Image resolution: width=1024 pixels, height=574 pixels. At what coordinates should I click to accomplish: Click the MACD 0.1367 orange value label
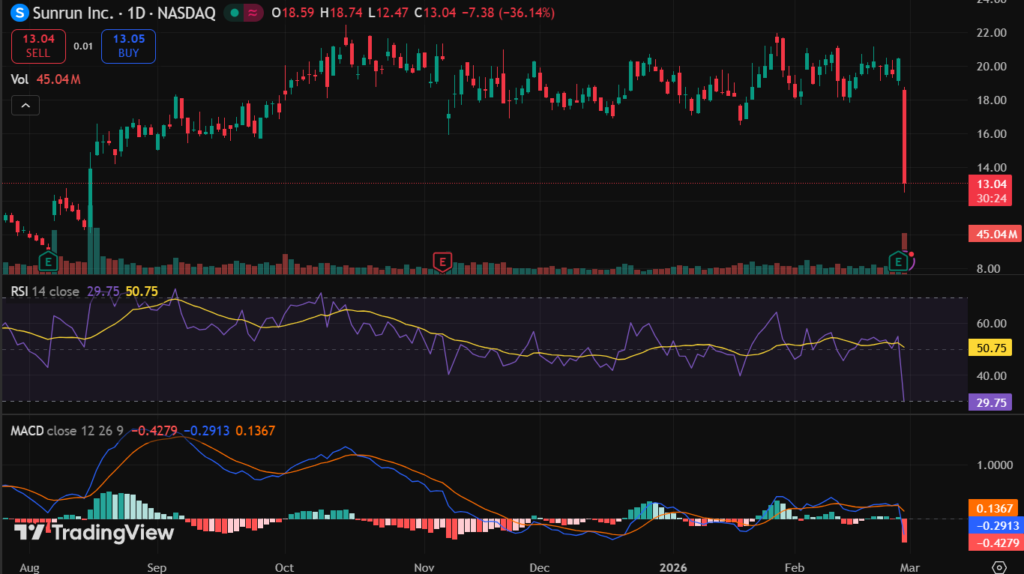click(994, 509)
